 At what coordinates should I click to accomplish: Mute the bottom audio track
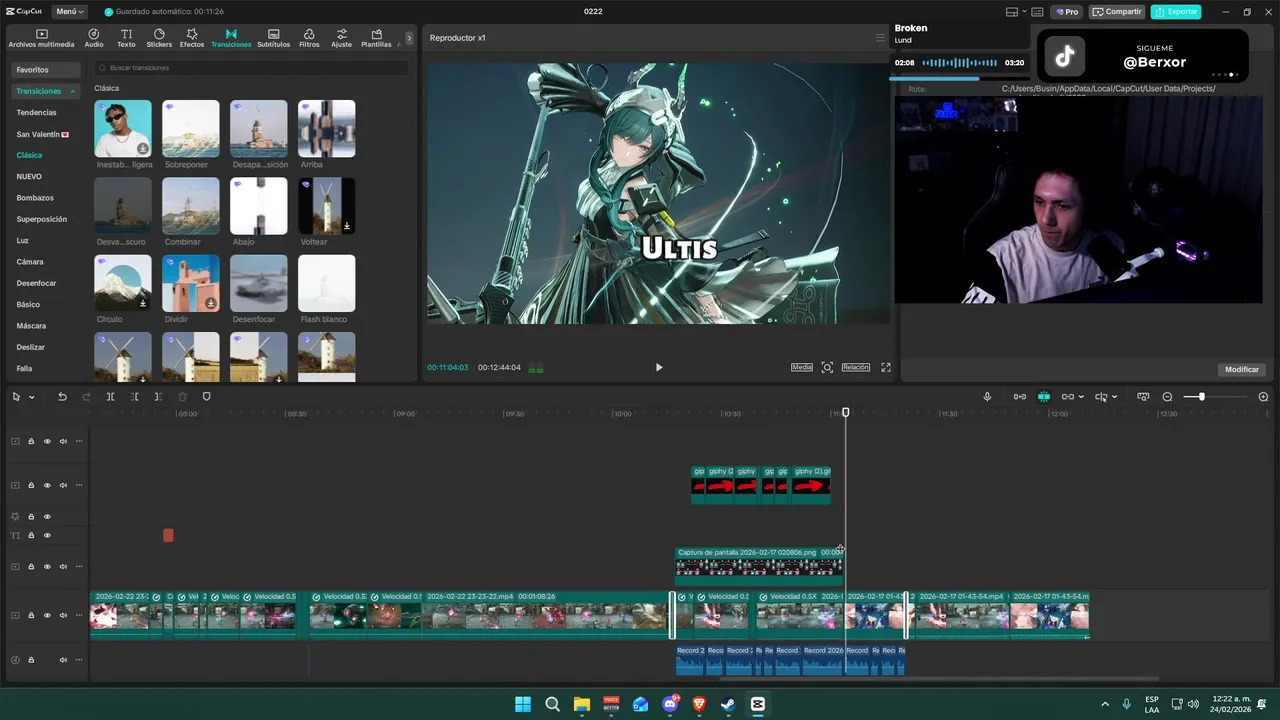point(63,660)
